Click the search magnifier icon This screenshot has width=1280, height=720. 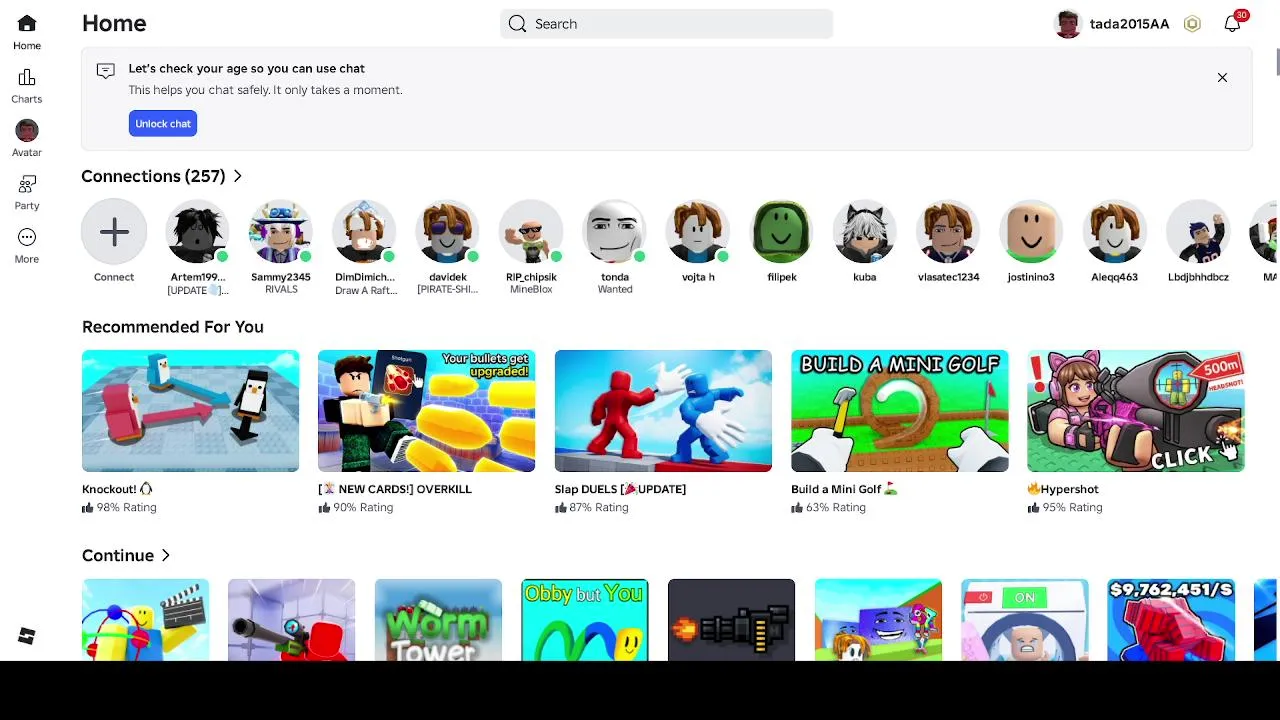(x=517, y=24)
